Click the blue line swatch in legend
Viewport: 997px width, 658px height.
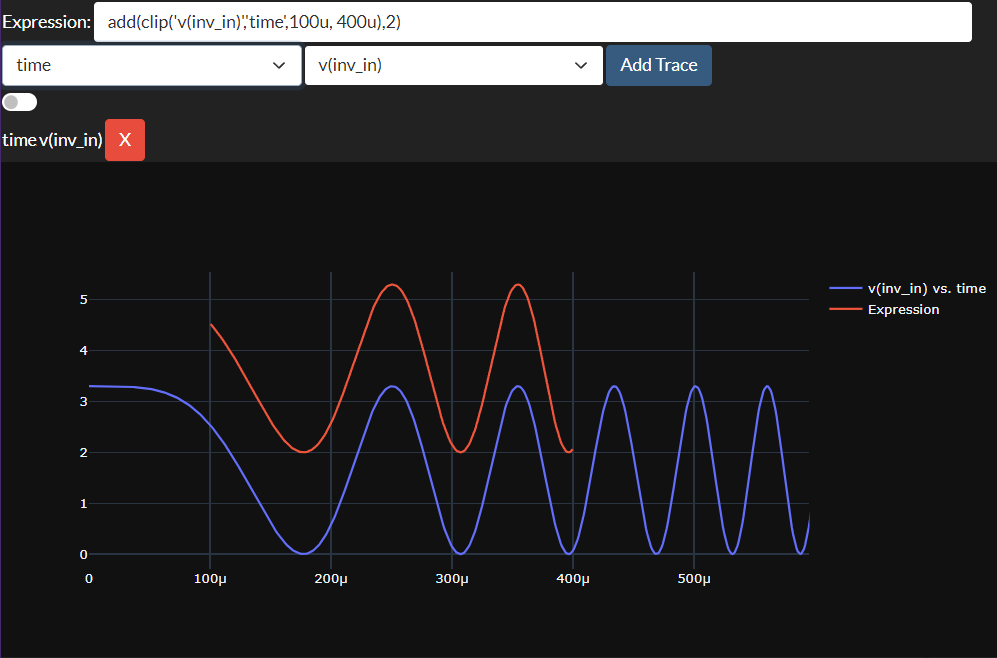click(x=845, y=288)
